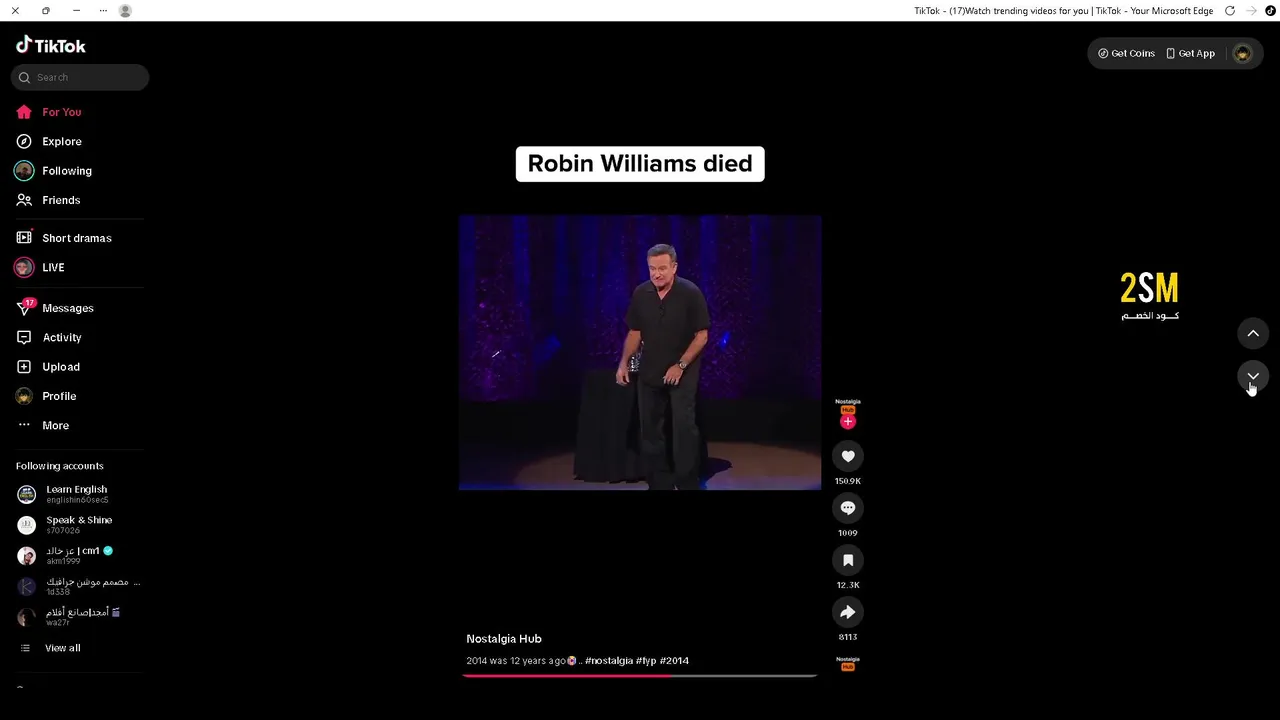Click the Search input field

[x=80, y=77]
